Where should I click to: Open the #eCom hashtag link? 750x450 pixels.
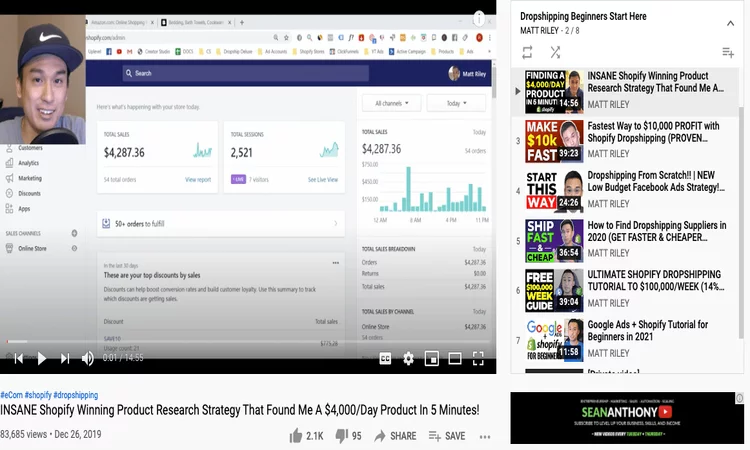tap(11, 395)
